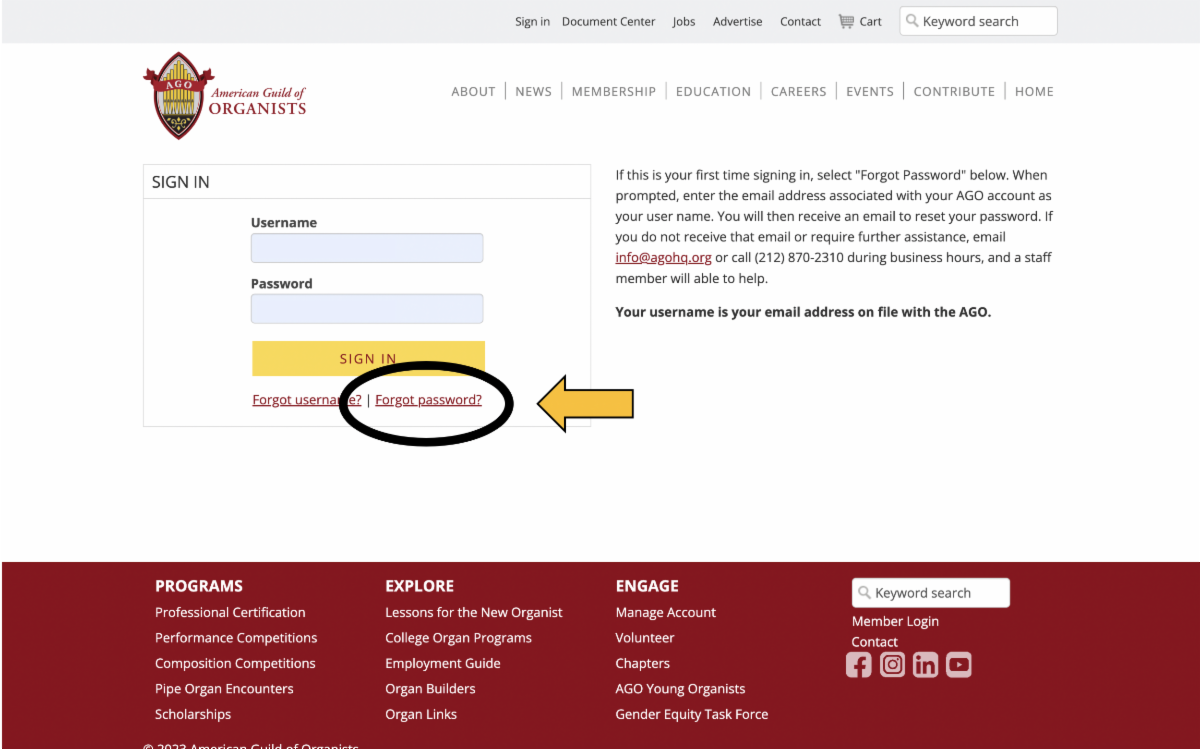Open the MEMBERSHIP menu
Image resolution: width=1200 pixels, height=749 pixels.
point(614,91)
